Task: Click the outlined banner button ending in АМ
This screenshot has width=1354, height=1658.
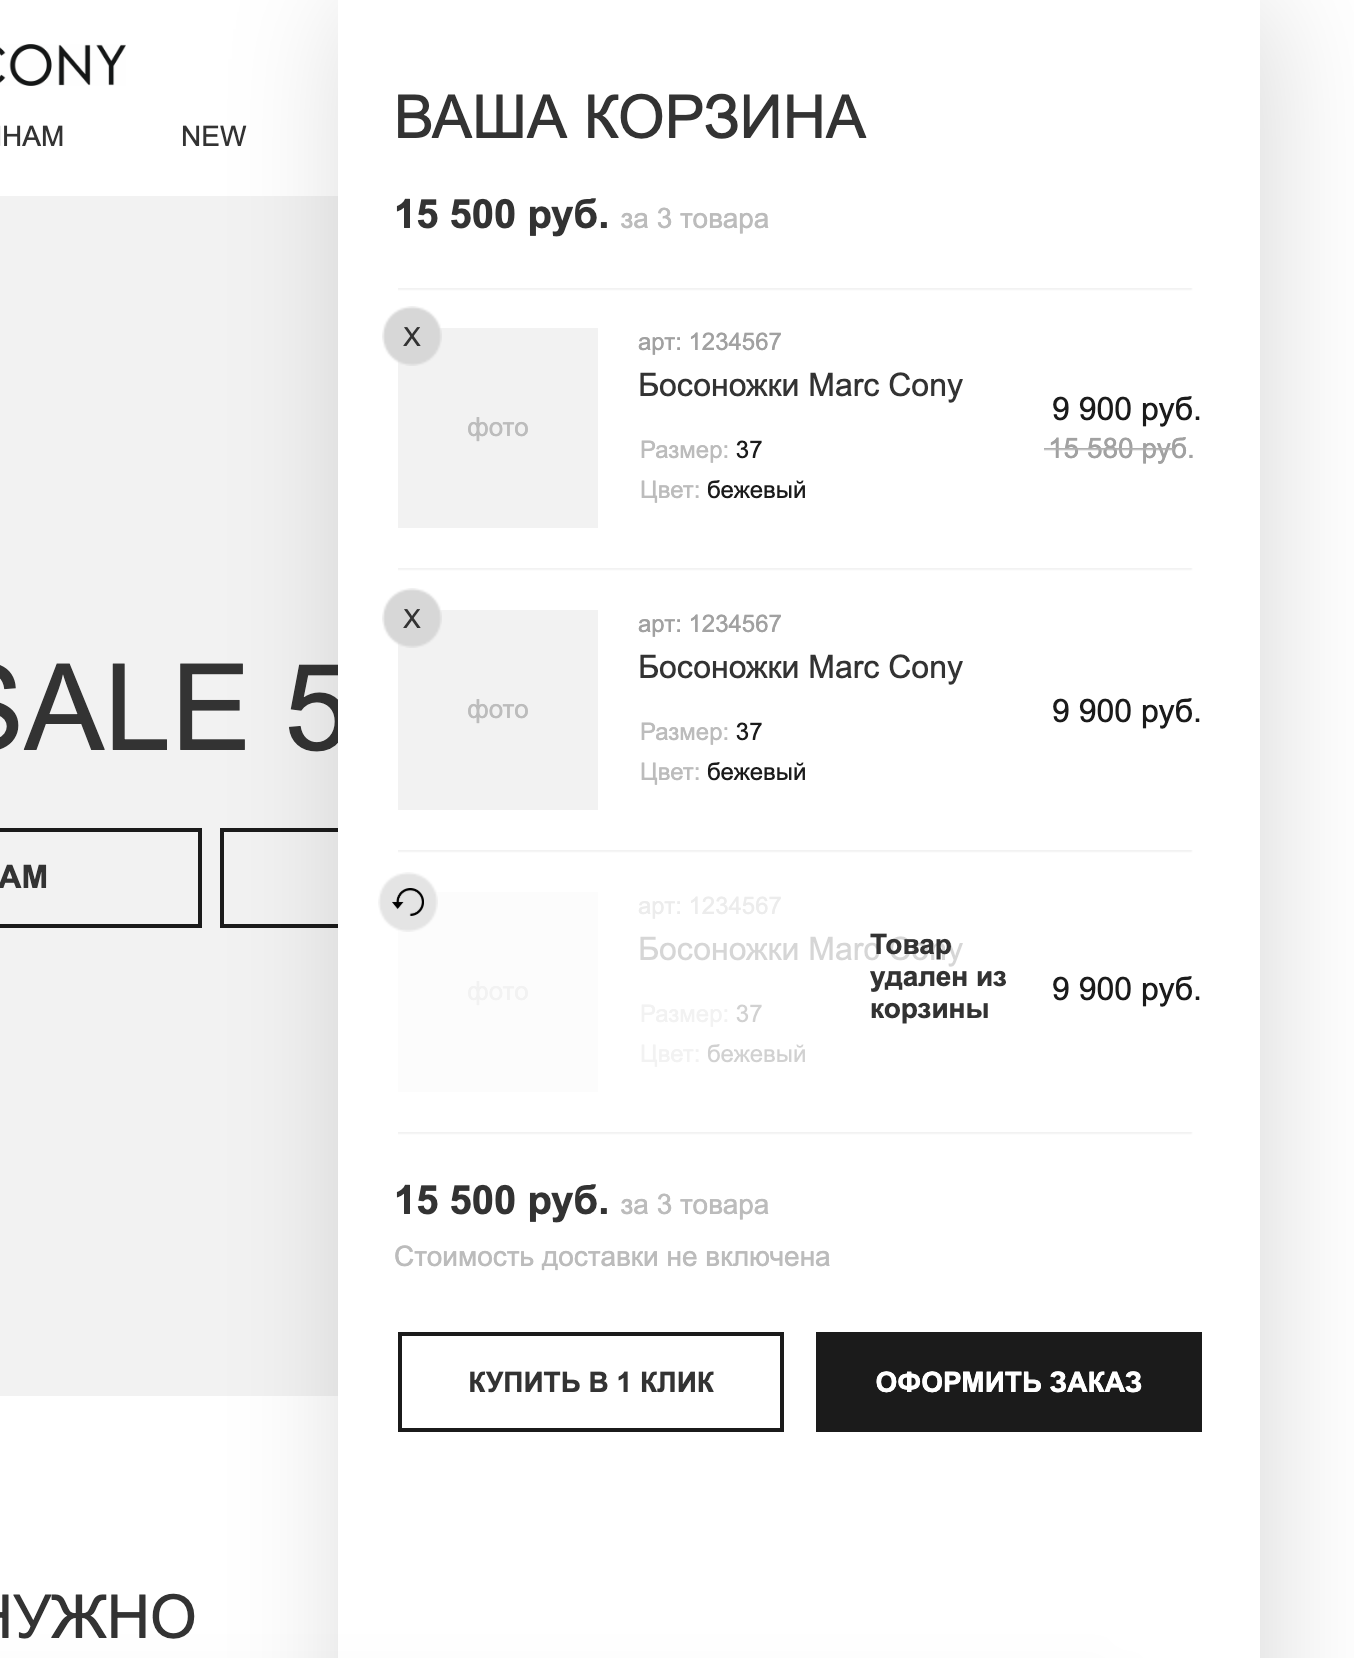Action: click(98, 877)
